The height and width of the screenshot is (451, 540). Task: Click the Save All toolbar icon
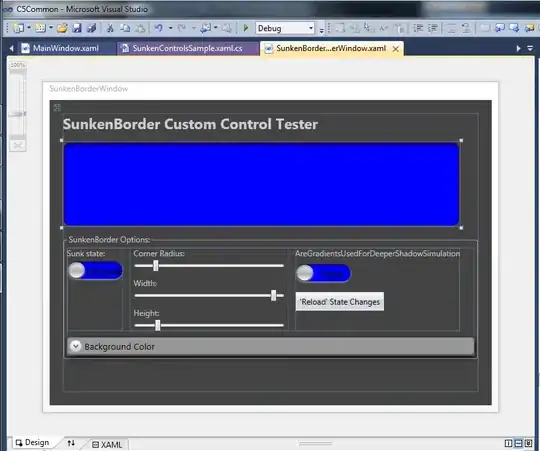[92, 28]
